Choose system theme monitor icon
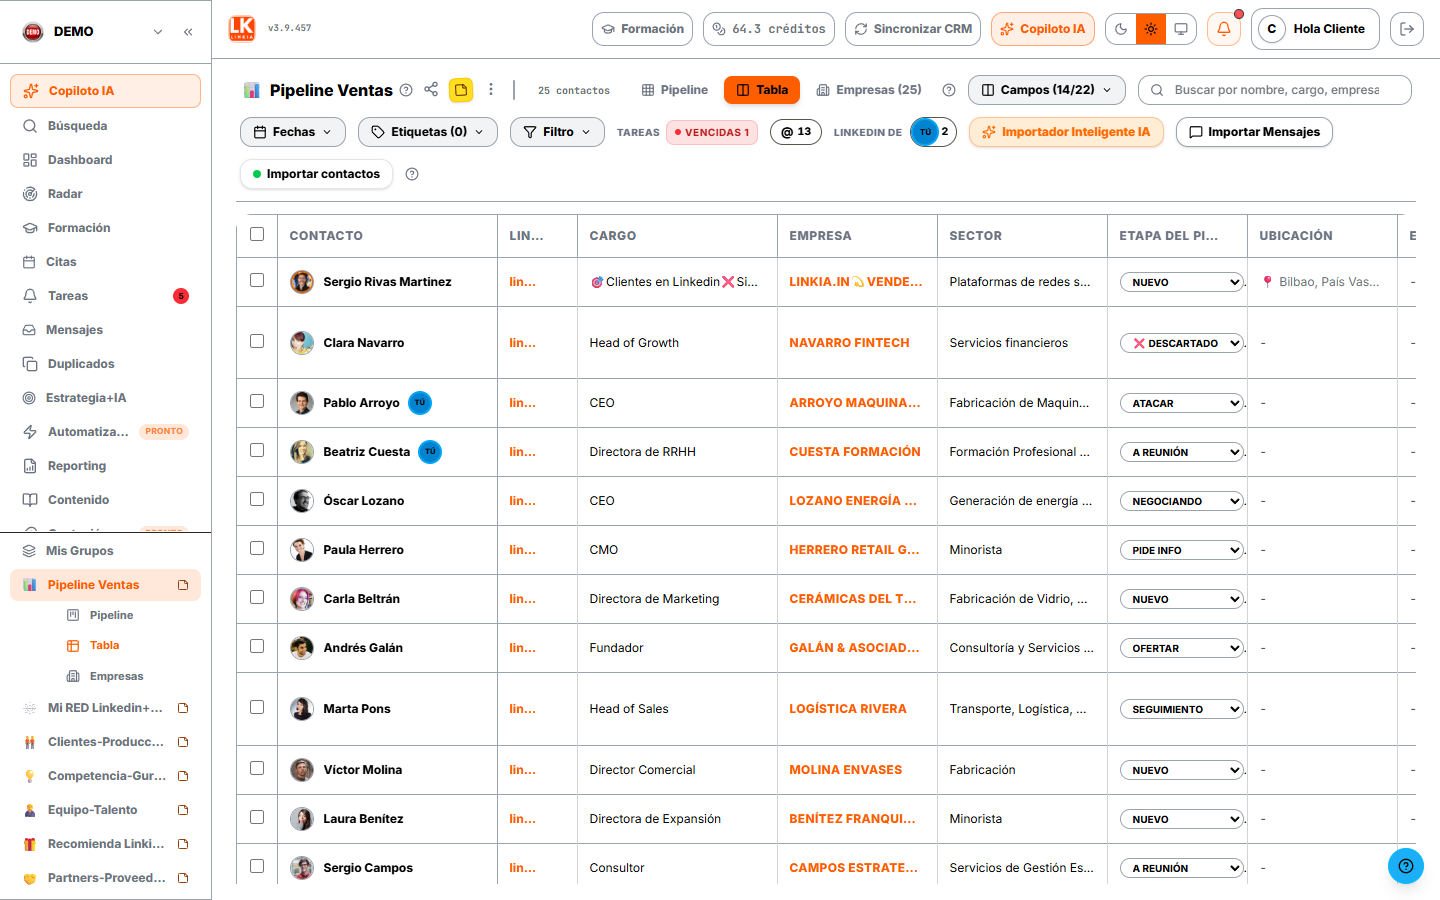 1181,29
